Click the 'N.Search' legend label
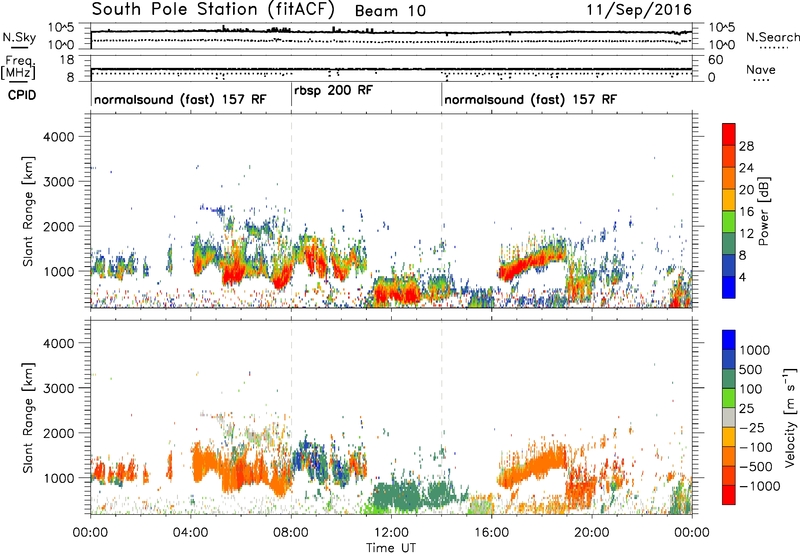 (773, 37)
